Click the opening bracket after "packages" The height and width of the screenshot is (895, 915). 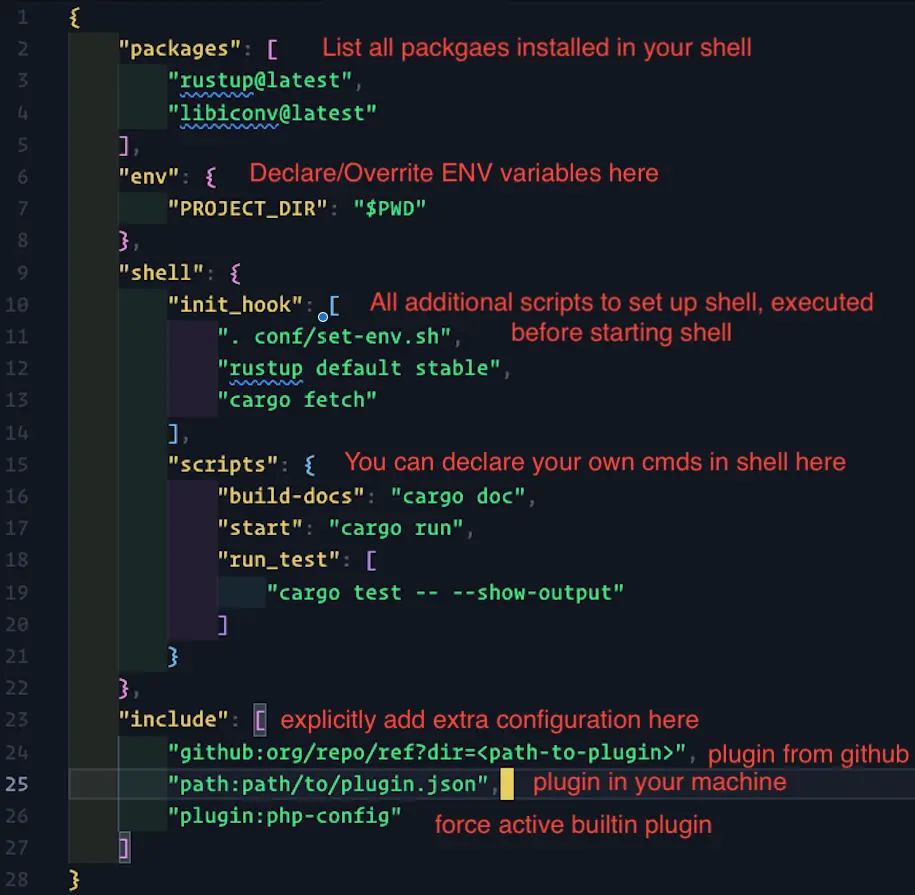pos(272,50)
